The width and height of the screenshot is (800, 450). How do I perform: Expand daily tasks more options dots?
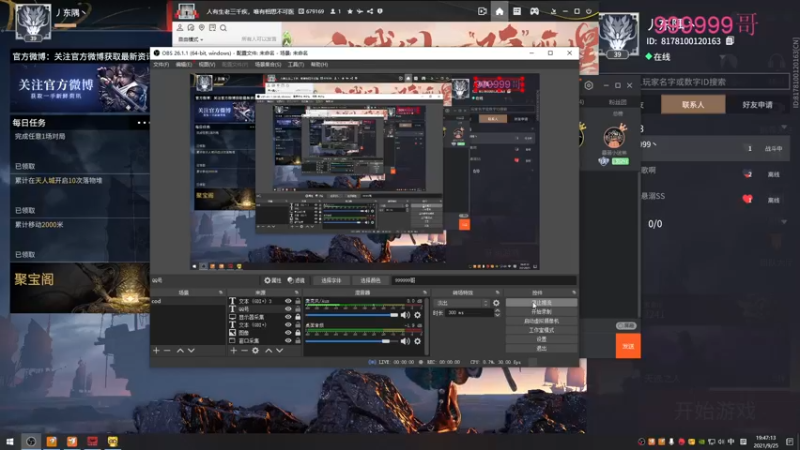(x=142, y=122)
